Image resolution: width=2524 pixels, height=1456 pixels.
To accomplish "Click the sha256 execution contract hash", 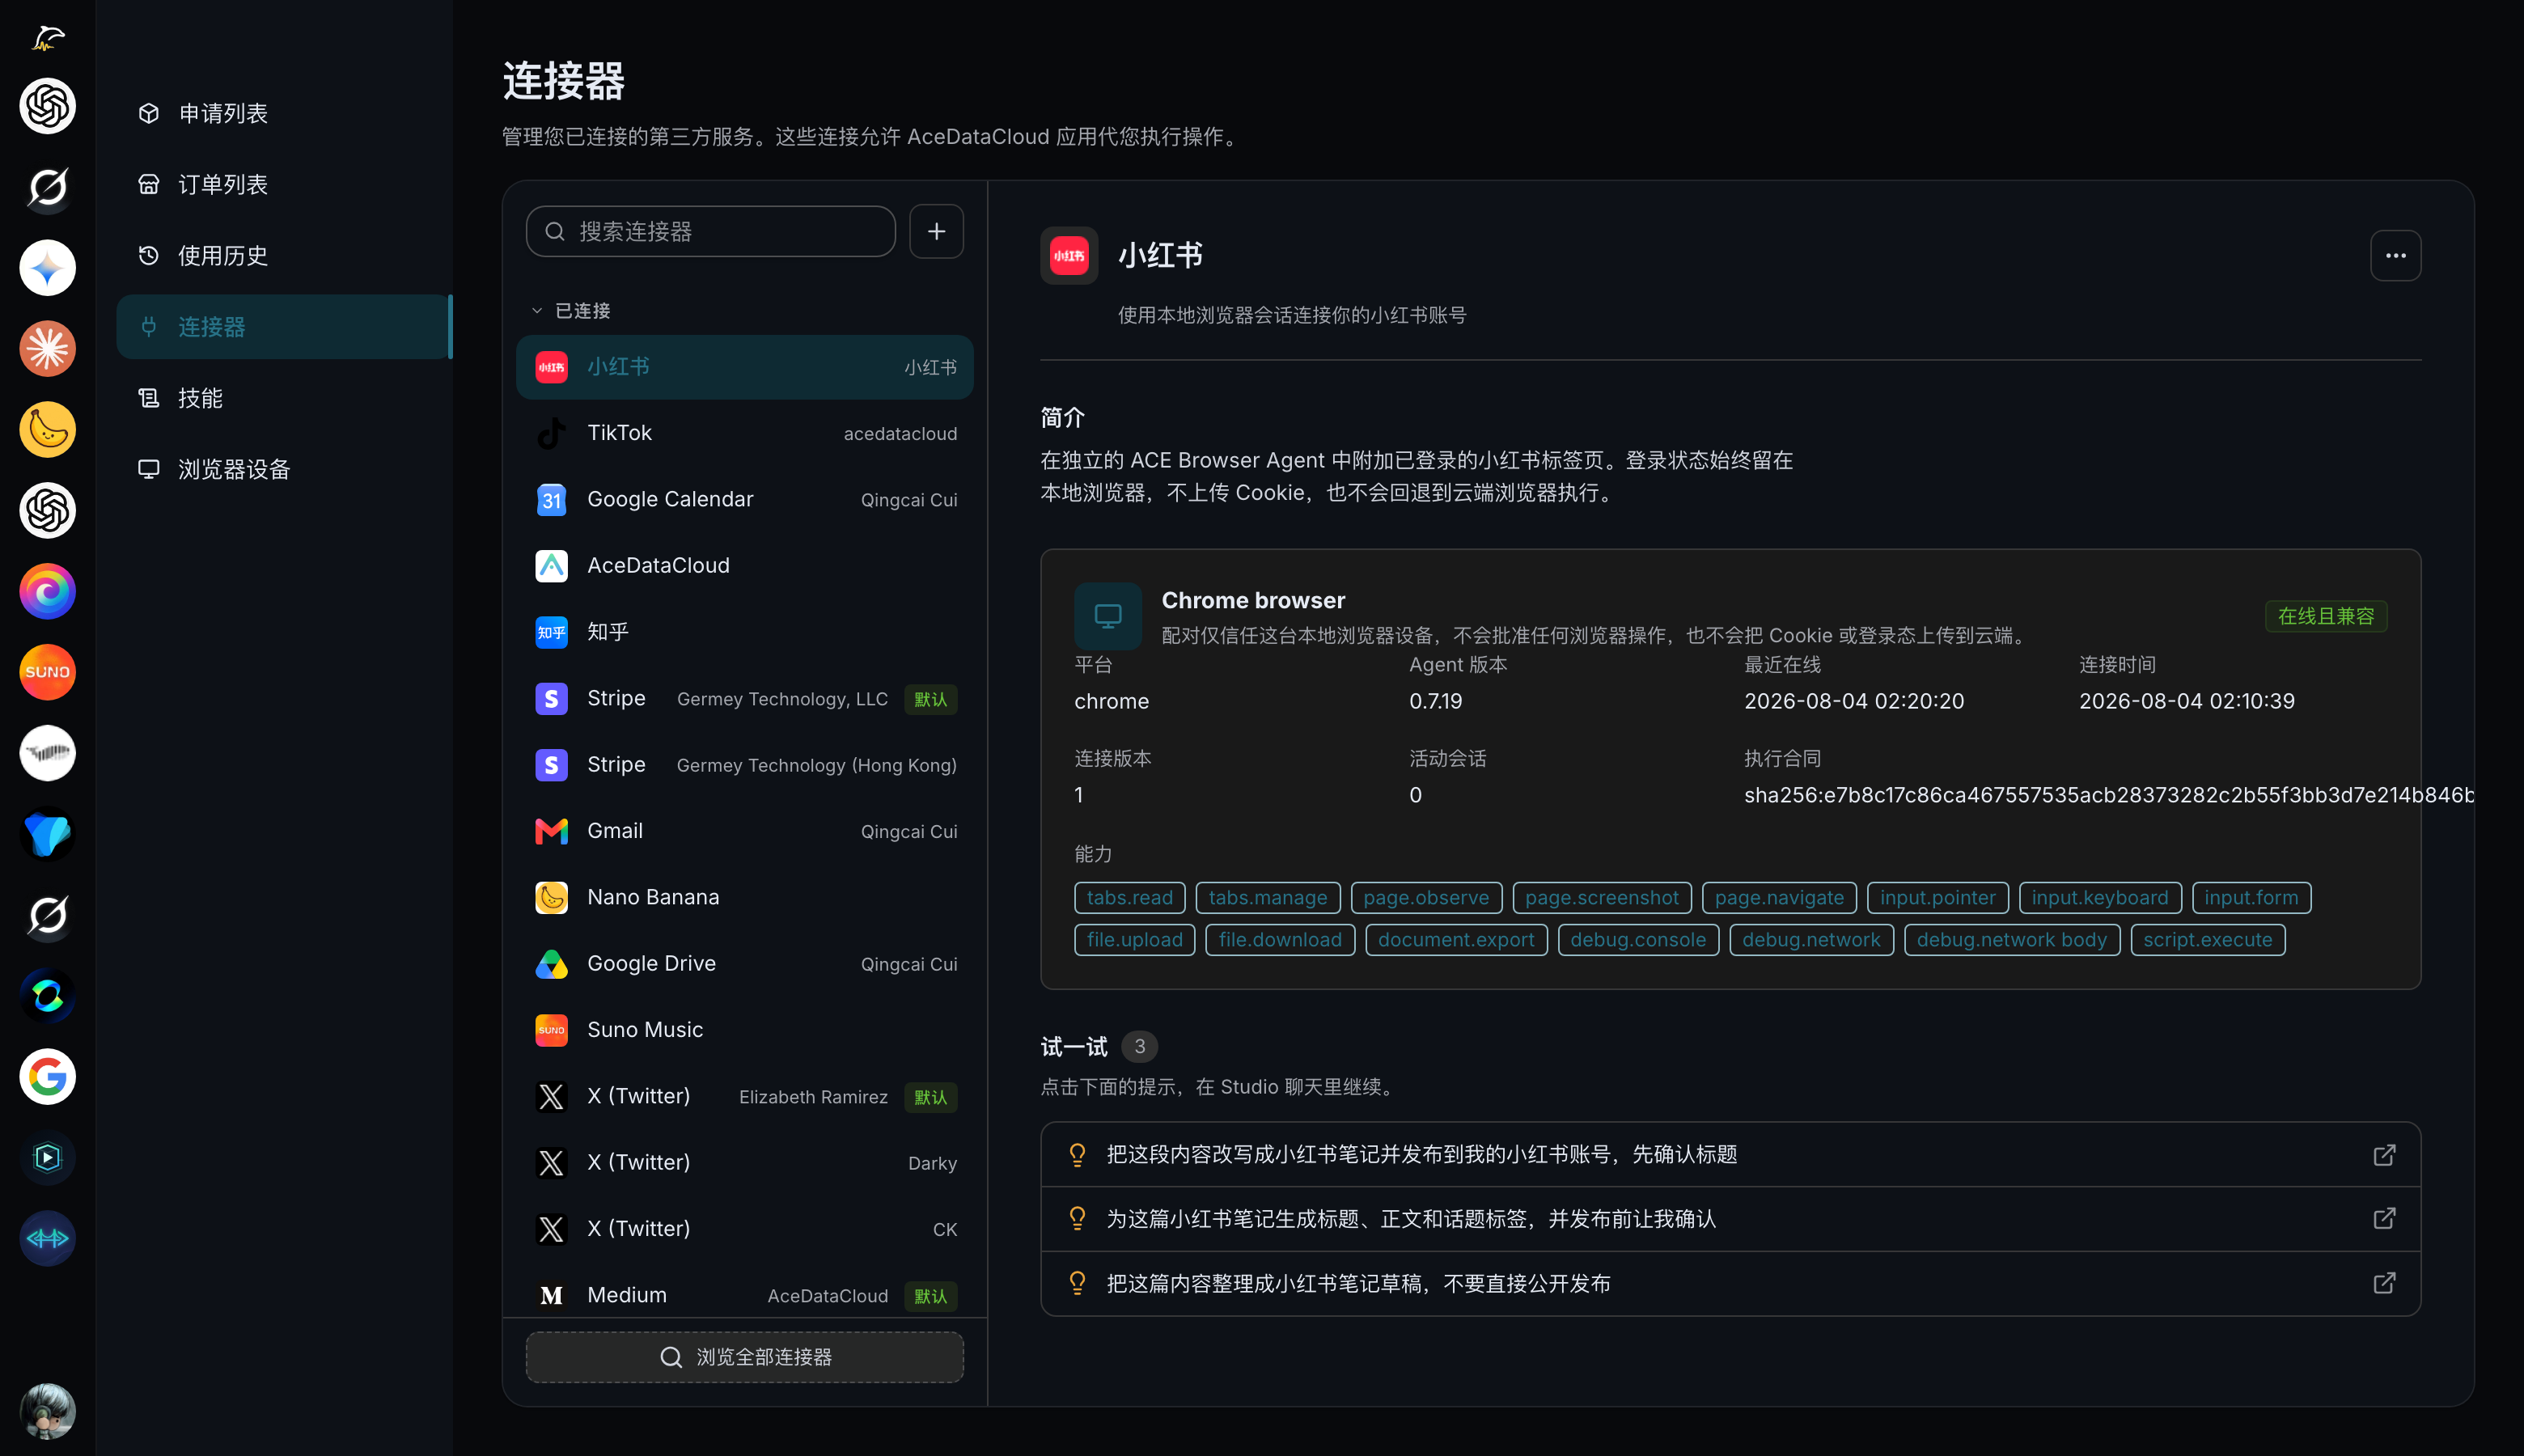I will (2109, 795).
